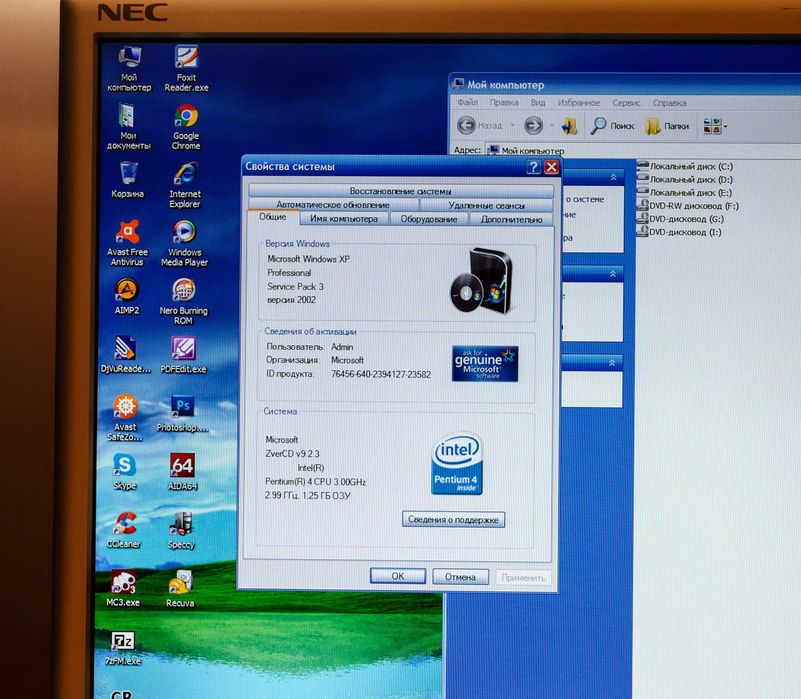Switch to Автоматическое обновление tab

coord(333,204)
